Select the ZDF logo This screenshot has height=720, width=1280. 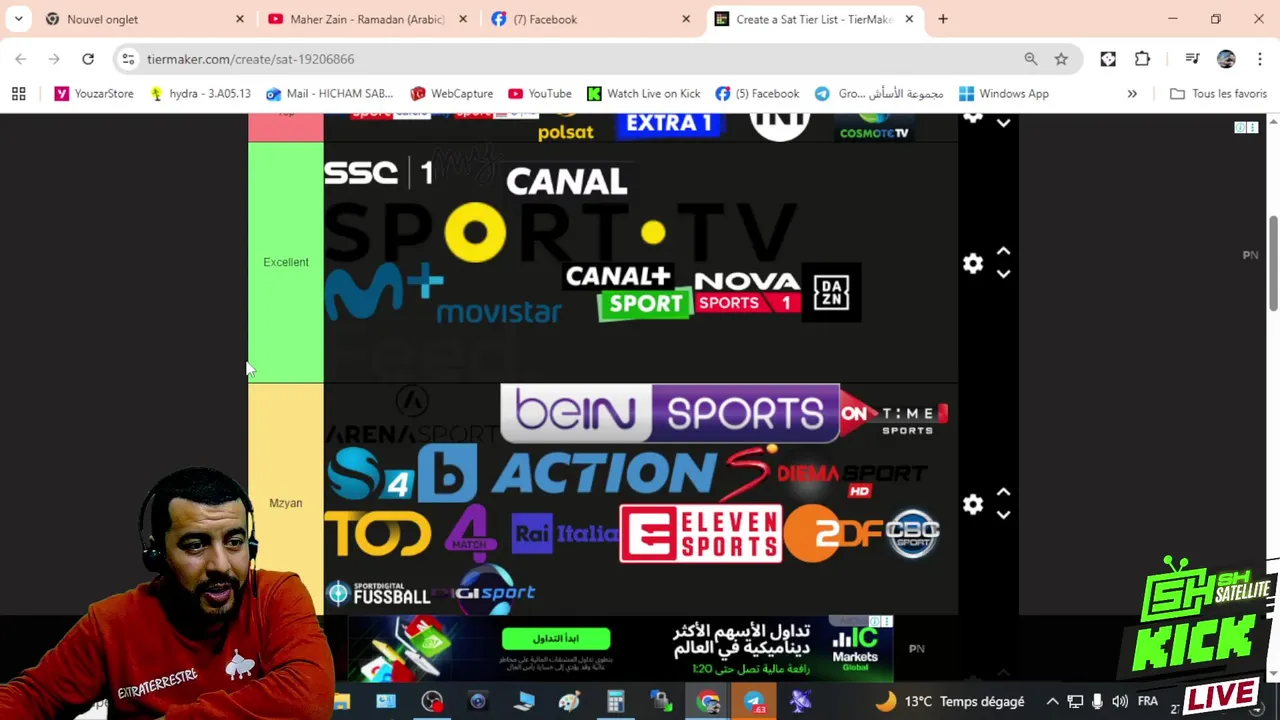(834, 533)
